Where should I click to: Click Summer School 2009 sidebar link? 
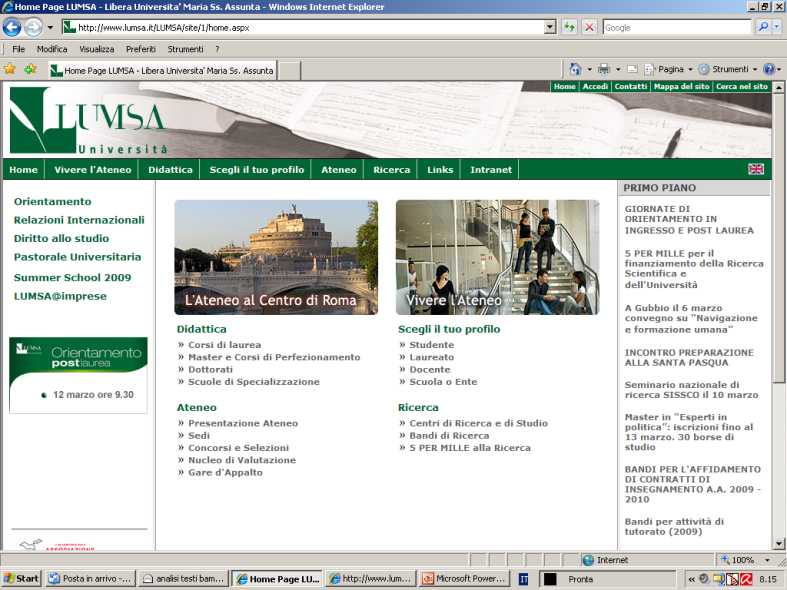pos(72,277)
